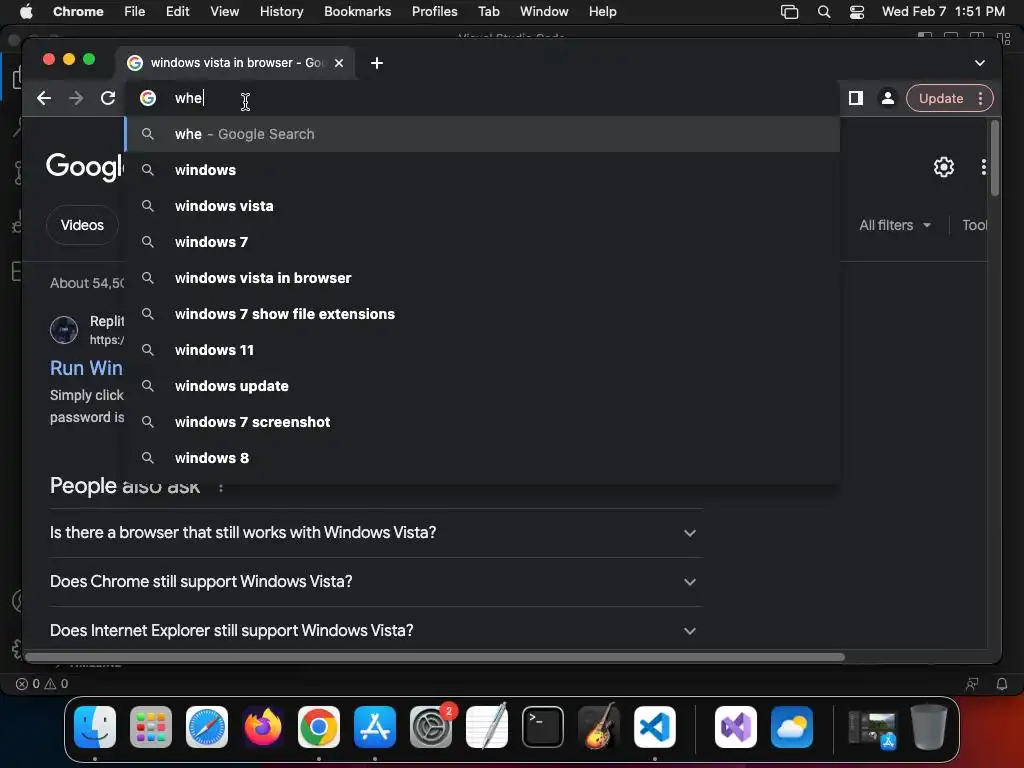Screen dimensions: 1024x768
Task: Launch Safari from the Dock
Action: [207, 726]
